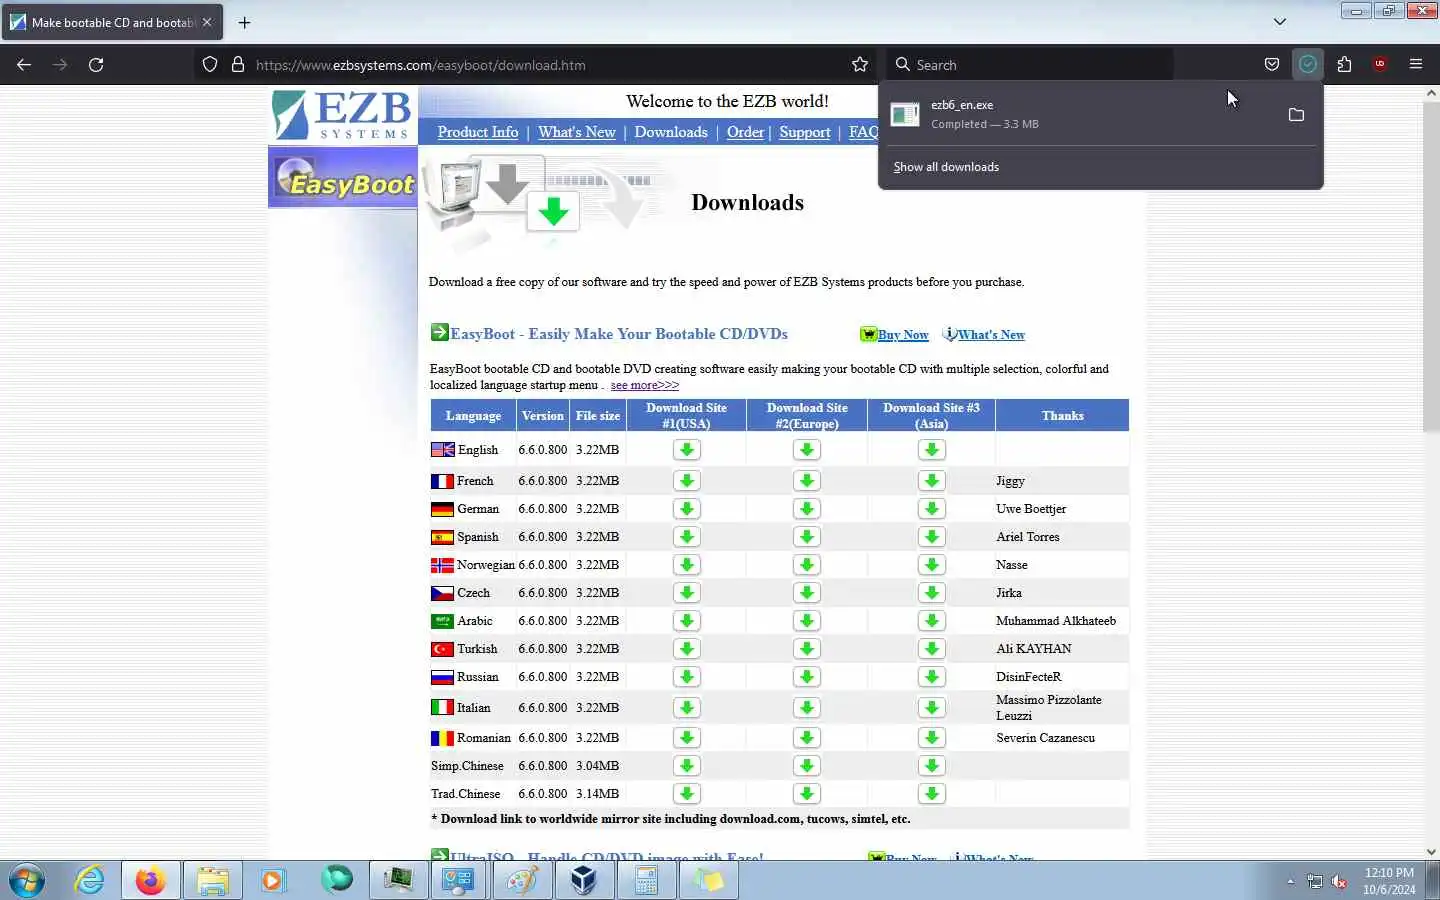Download Simp.Chinese version from Europe site

pyautogui.click(x=806, y=766)
